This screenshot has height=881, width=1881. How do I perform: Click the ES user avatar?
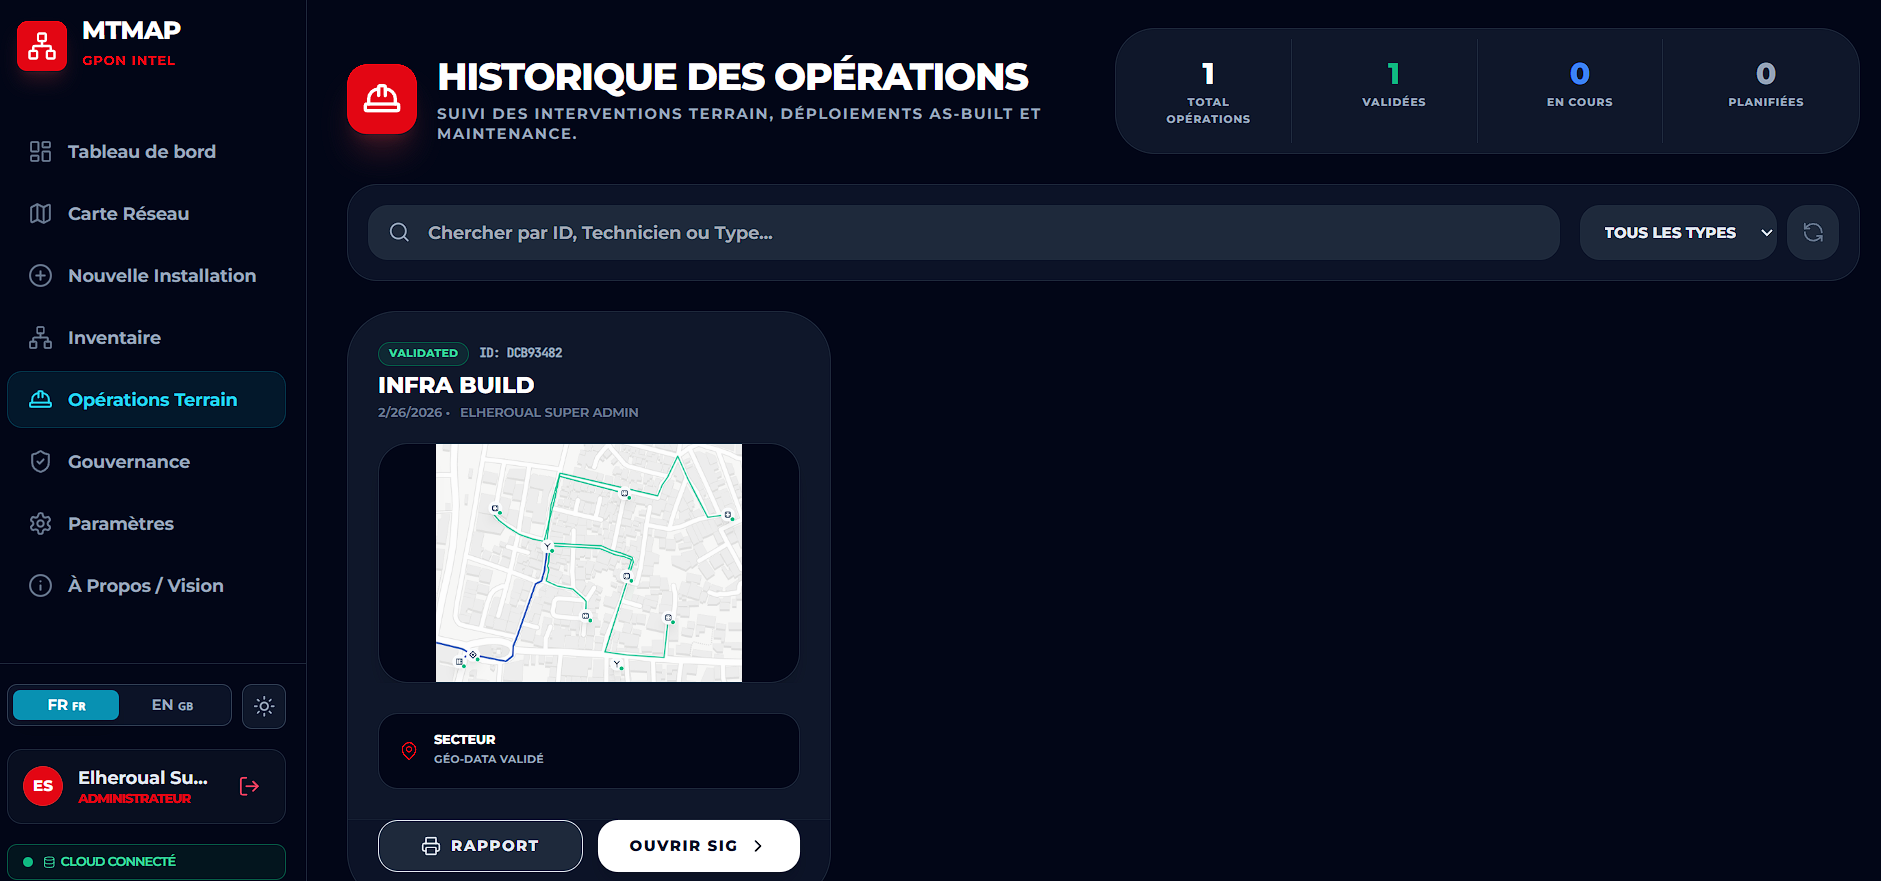pyautogui.click(x=43, y=786)
